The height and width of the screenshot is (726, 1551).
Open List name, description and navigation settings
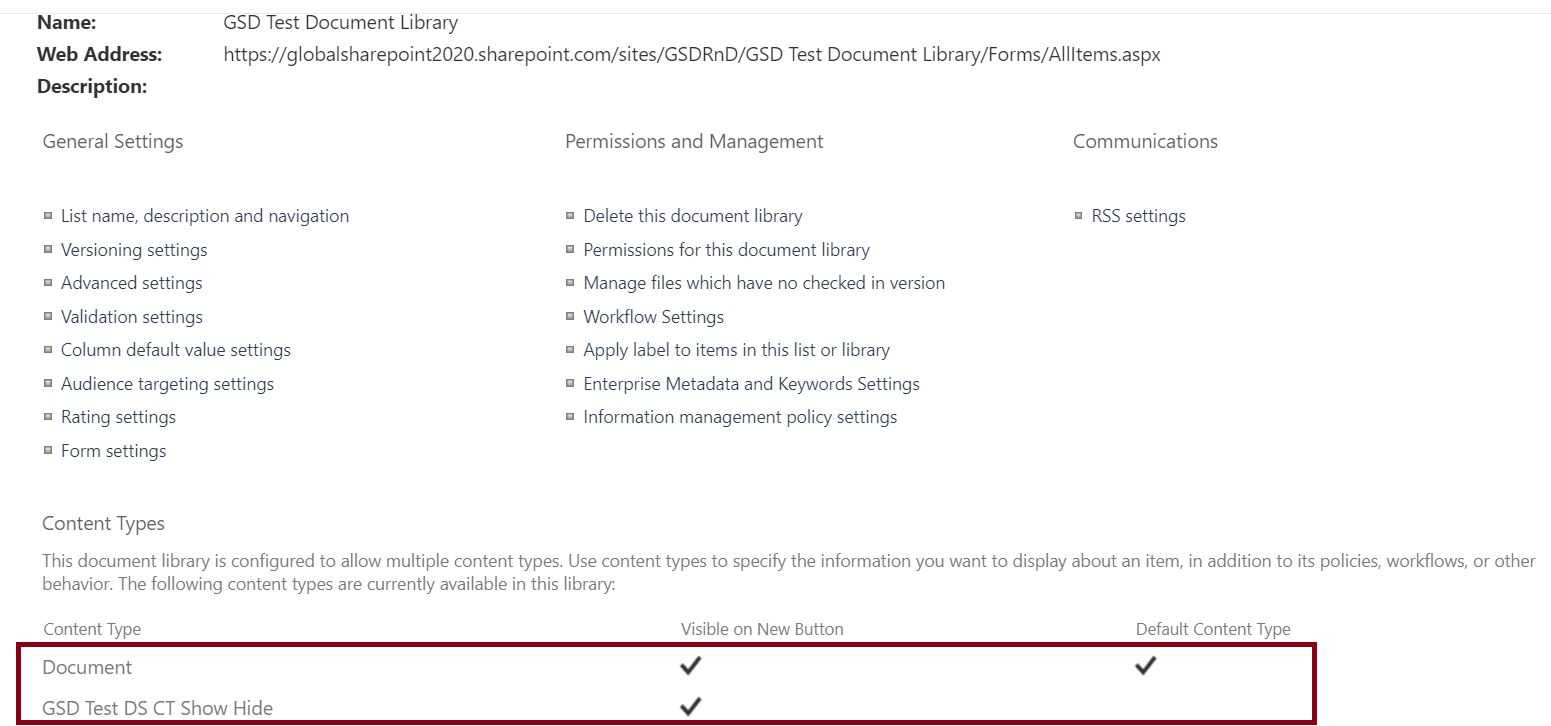(205, 216)
